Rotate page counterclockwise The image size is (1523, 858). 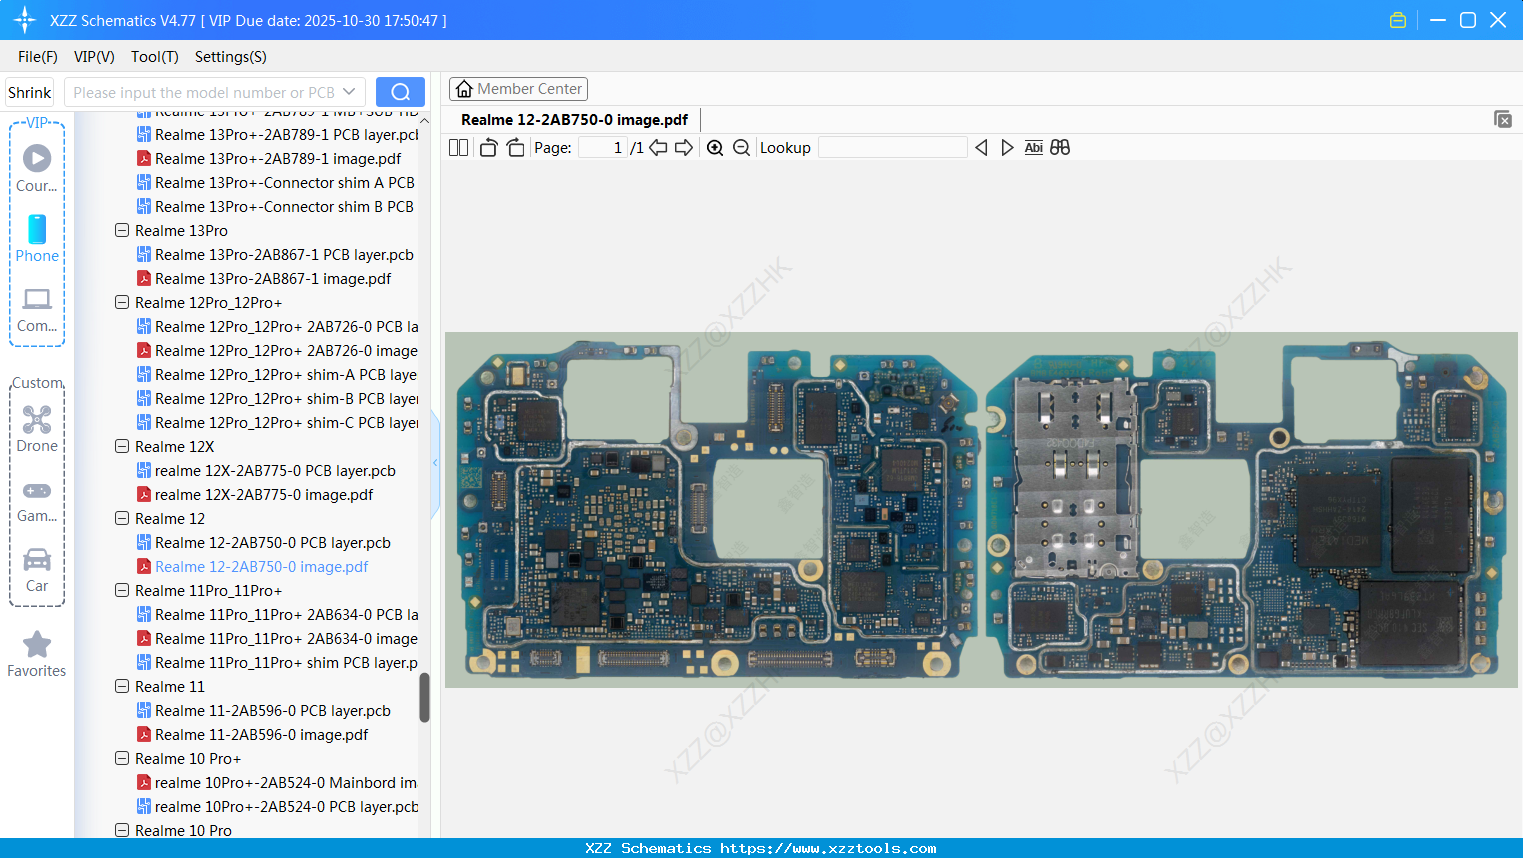(488, 148)
